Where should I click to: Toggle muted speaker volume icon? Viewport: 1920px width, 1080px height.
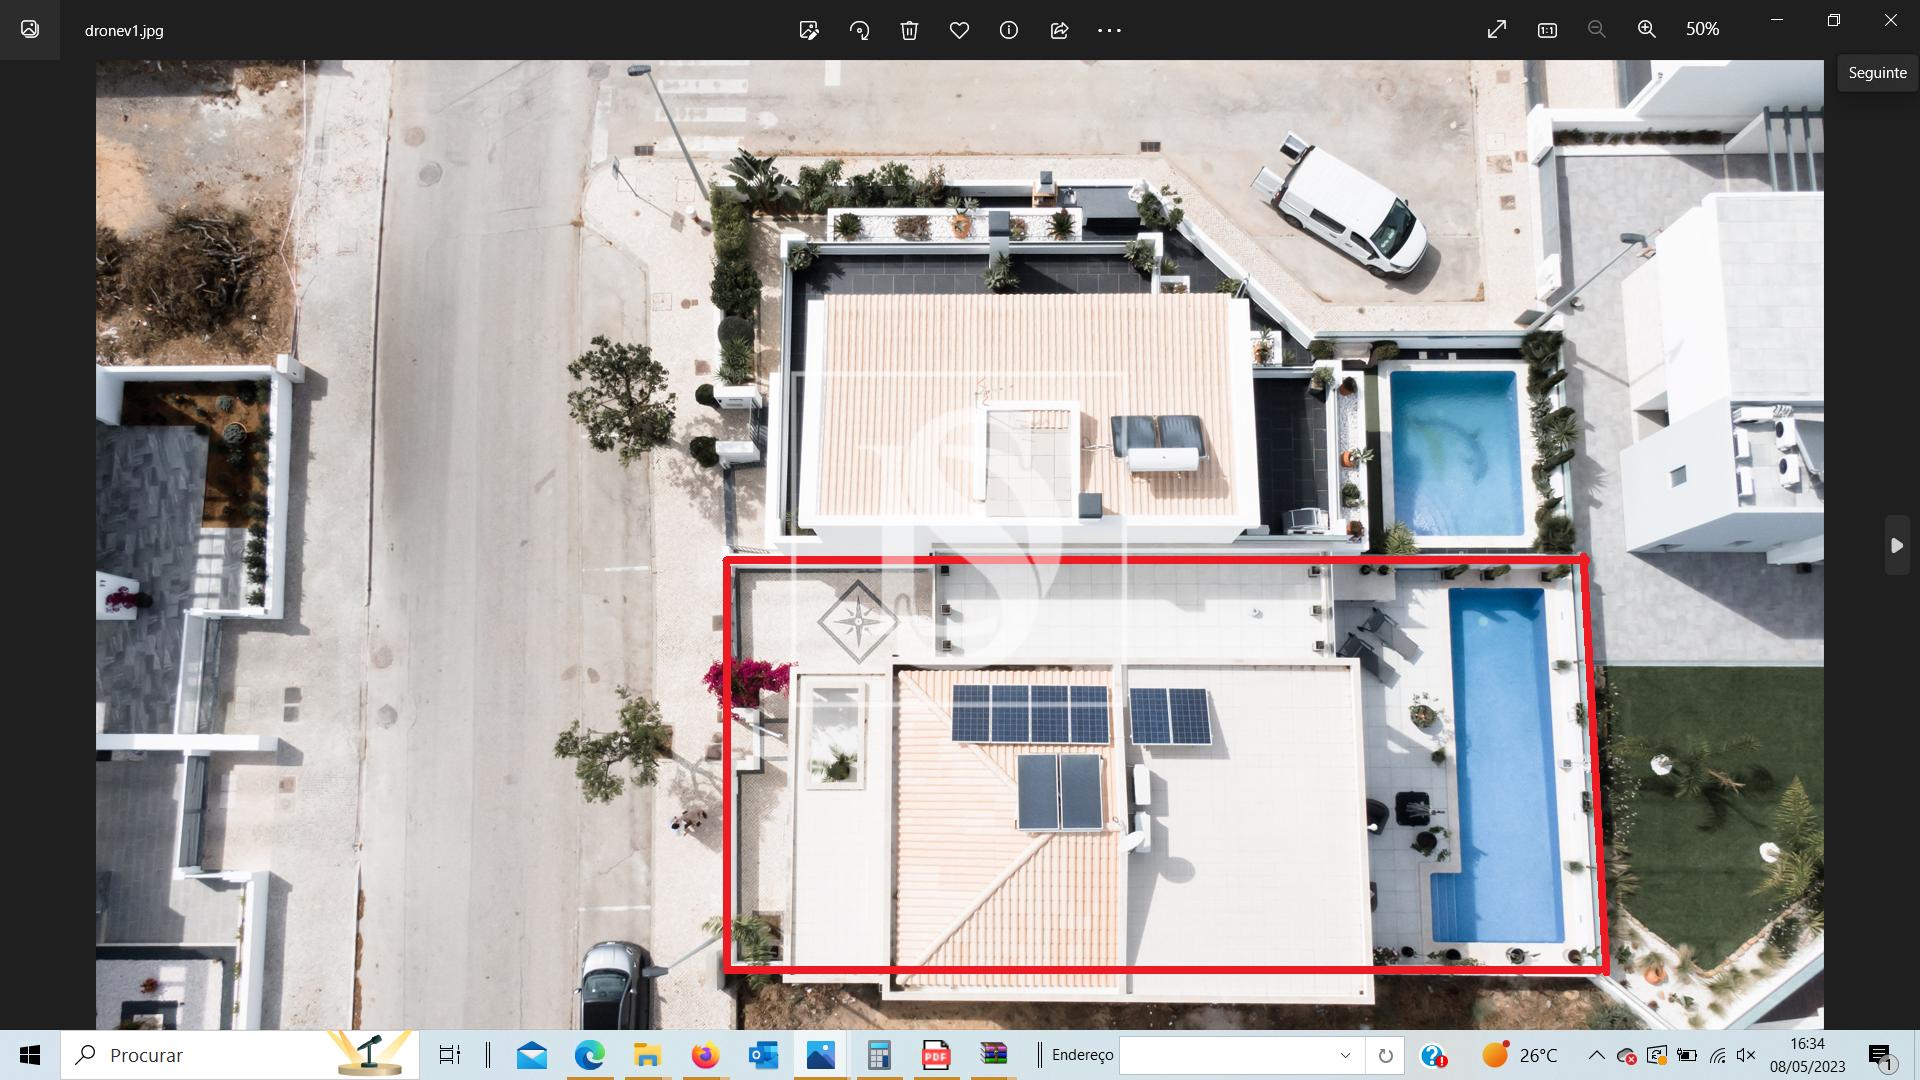coord(1746,1055)
